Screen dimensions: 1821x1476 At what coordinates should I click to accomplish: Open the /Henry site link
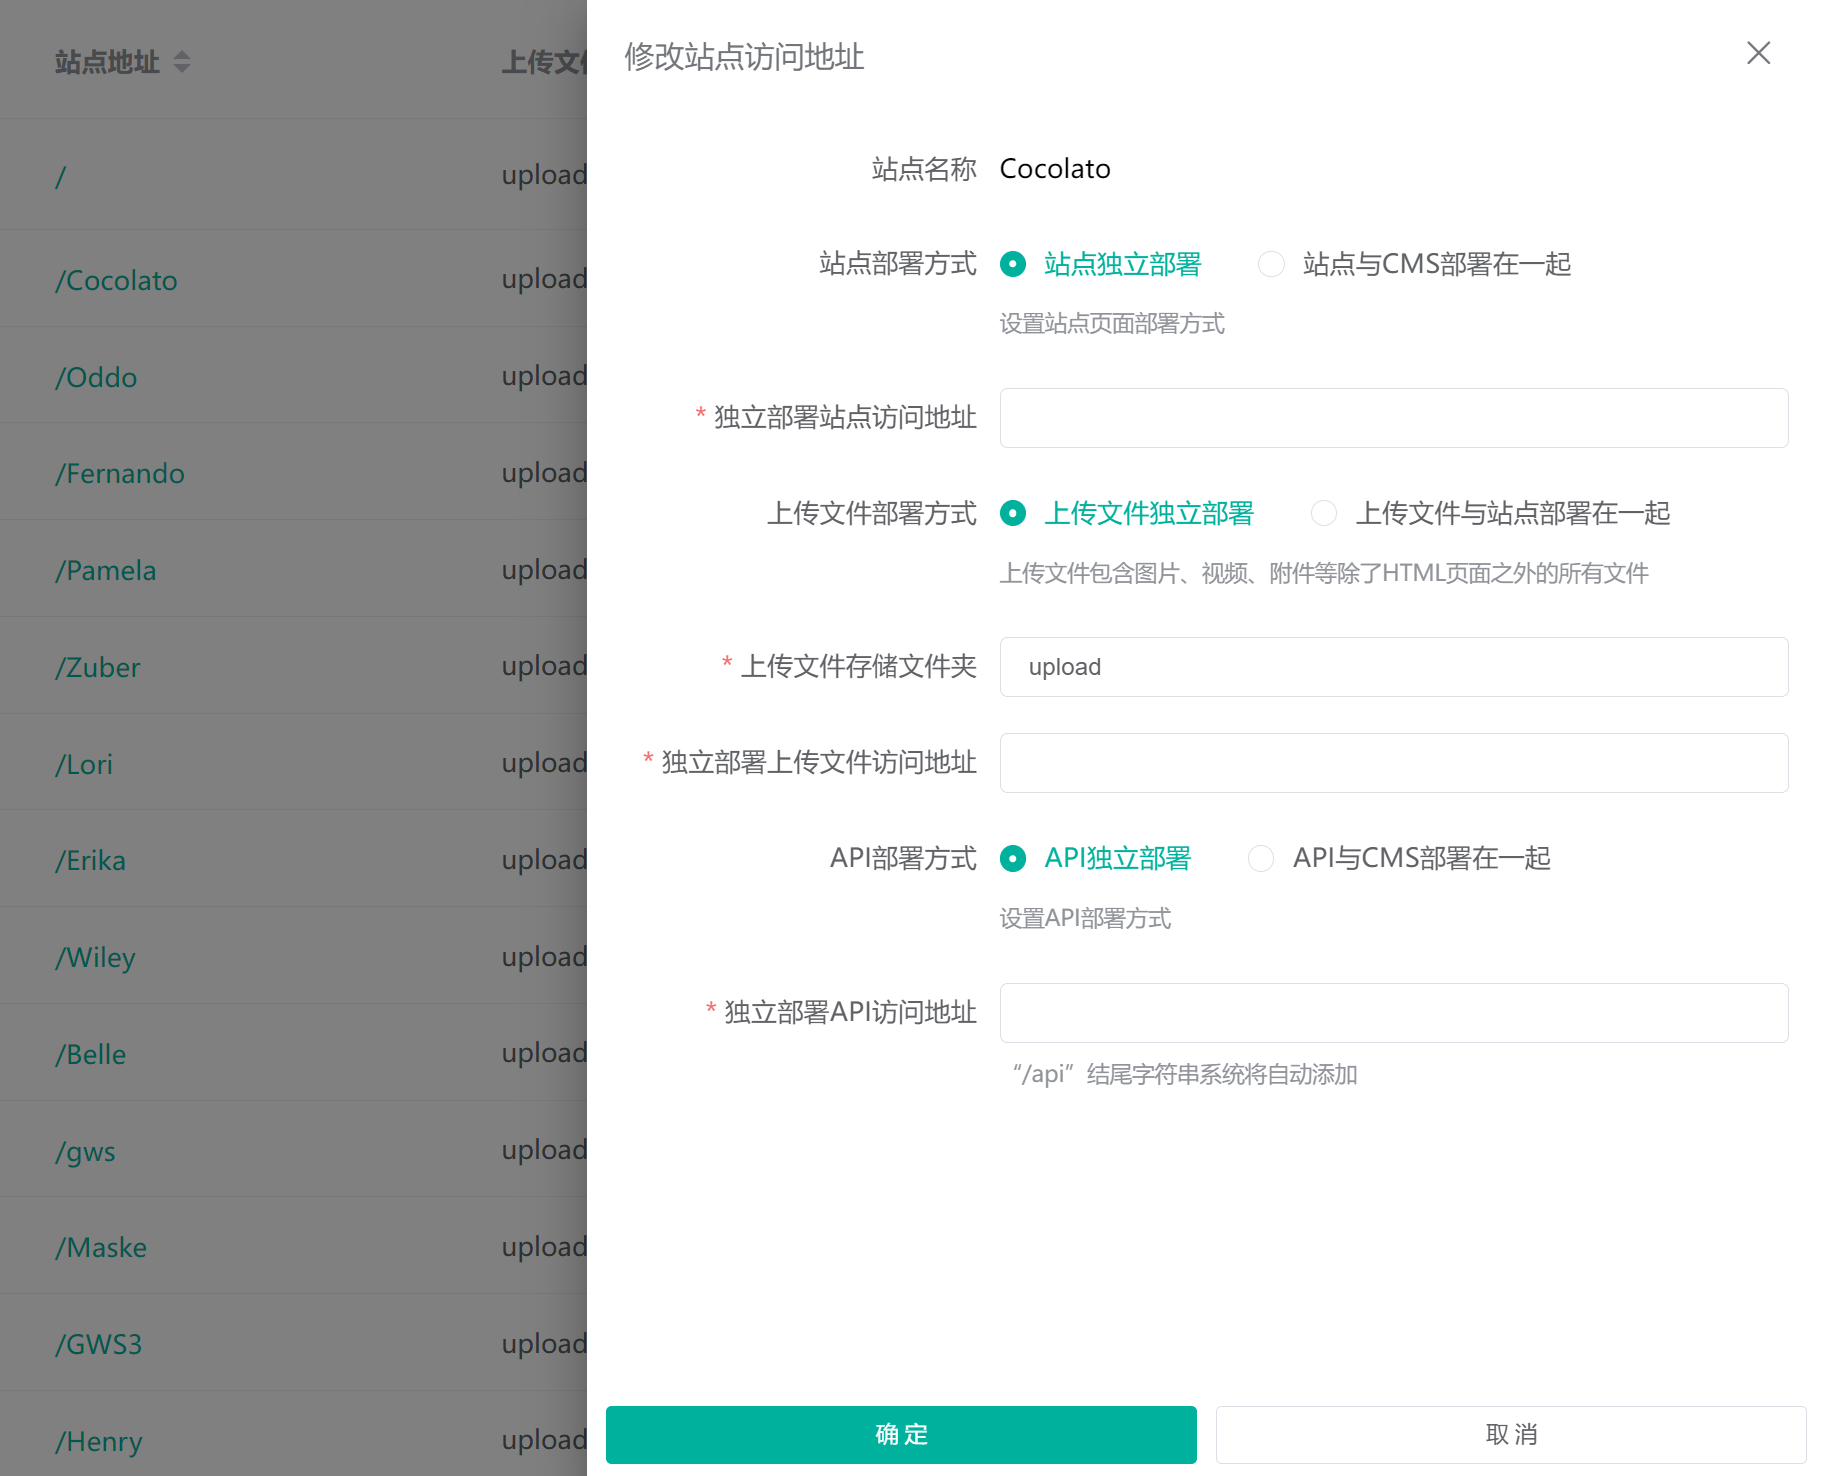pos(99,1441)
